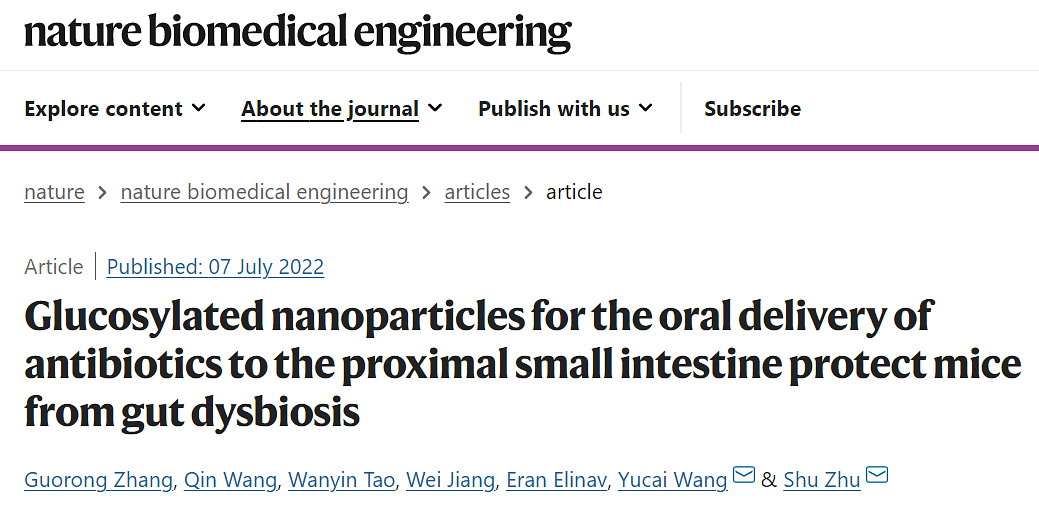This screenshot has width=1039, height=511.
Task: Click the nature biomedical engineering logo
Action: coord(297,33)
